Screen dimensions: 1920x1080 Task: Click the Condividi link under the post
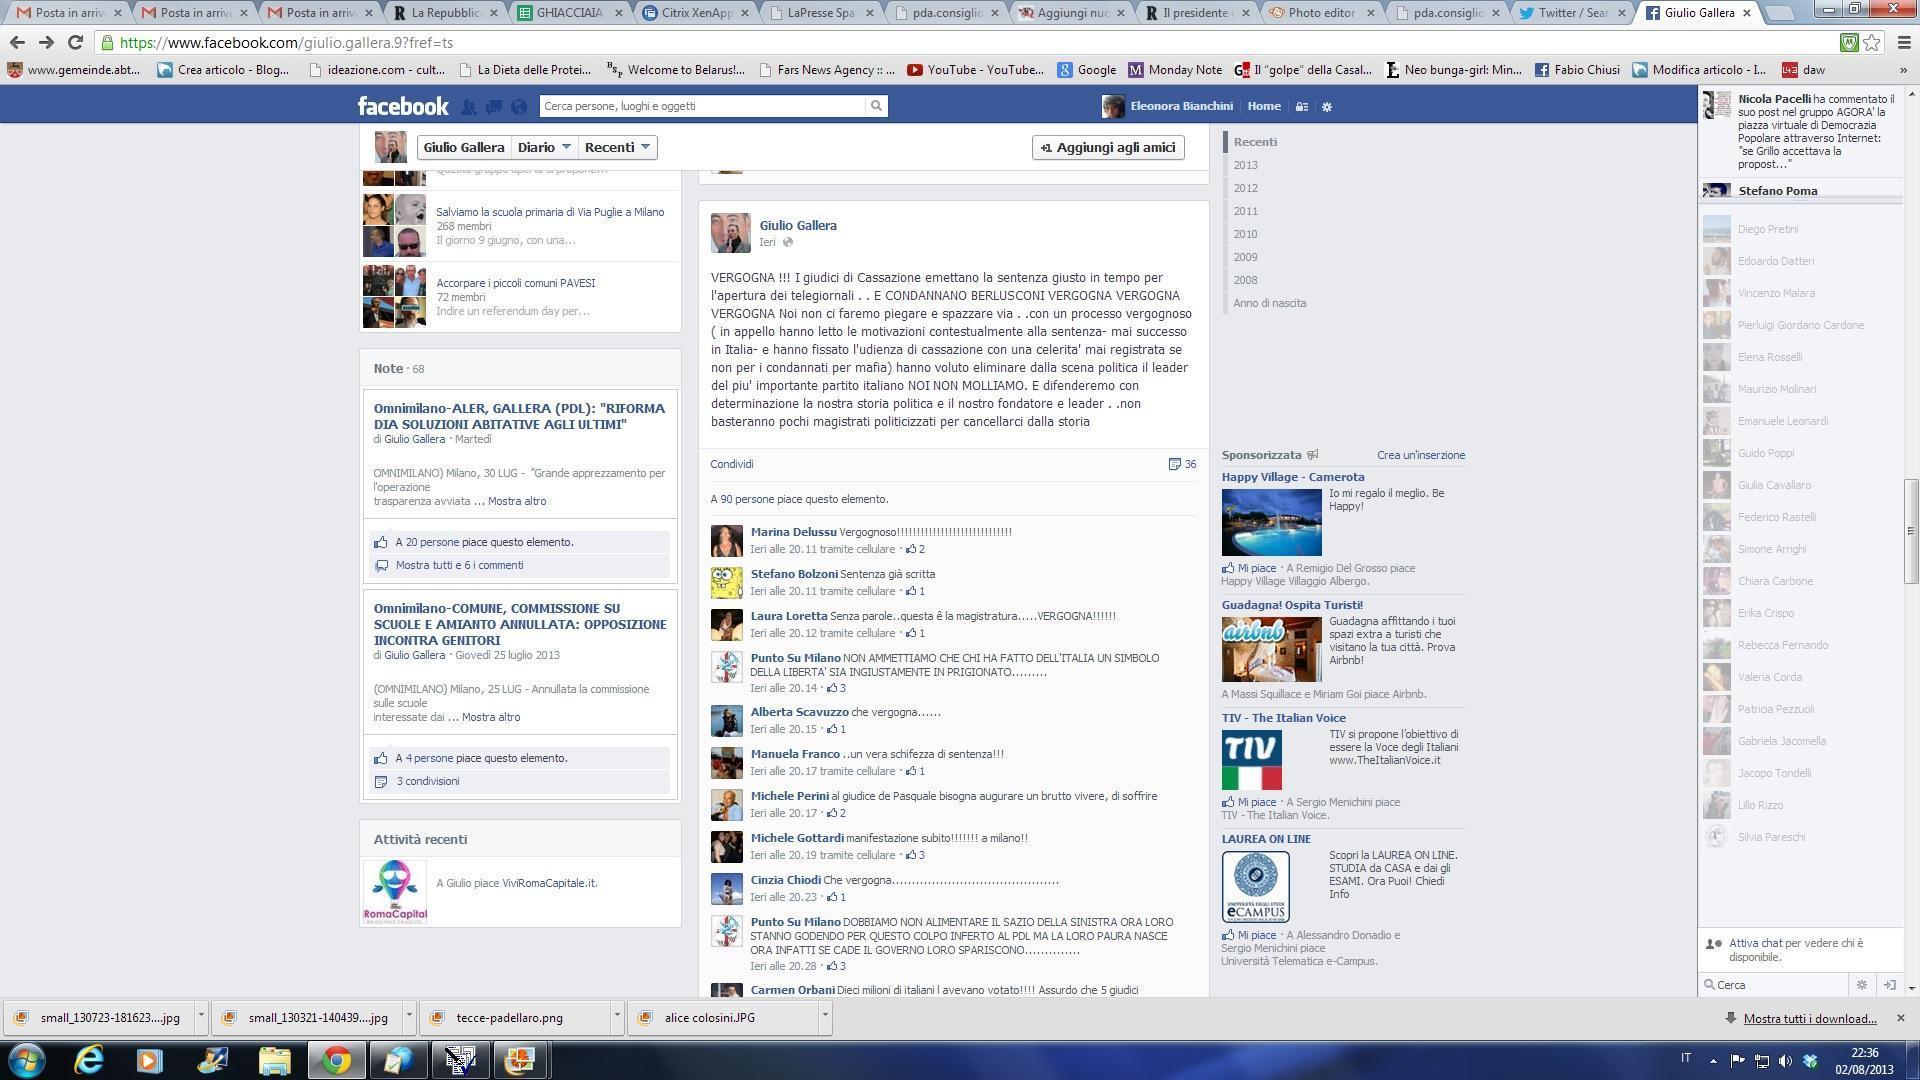(731, 464)
